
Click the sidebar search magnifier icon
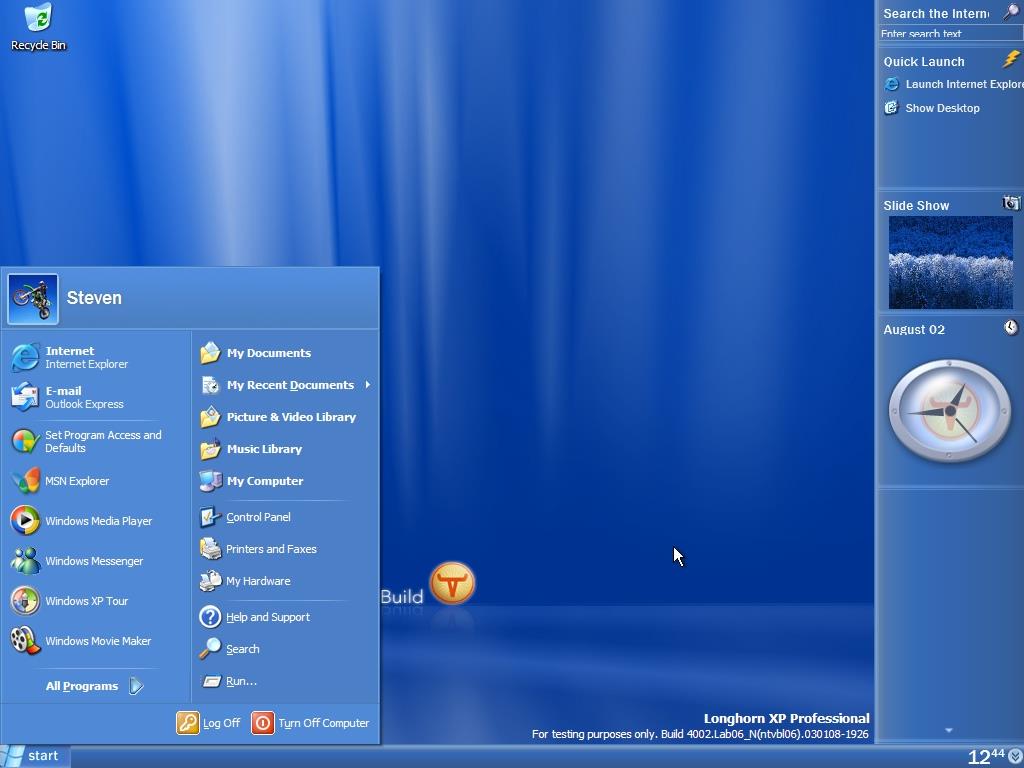pyautogui.click(x=1011, y=12)
